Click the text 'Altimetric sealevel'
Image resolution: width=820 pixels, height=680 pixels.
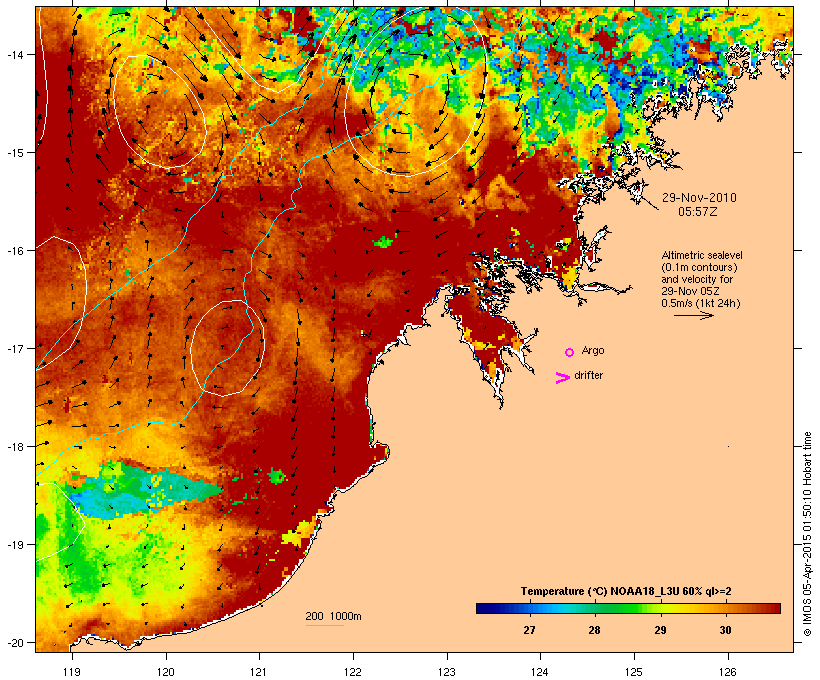702,255
